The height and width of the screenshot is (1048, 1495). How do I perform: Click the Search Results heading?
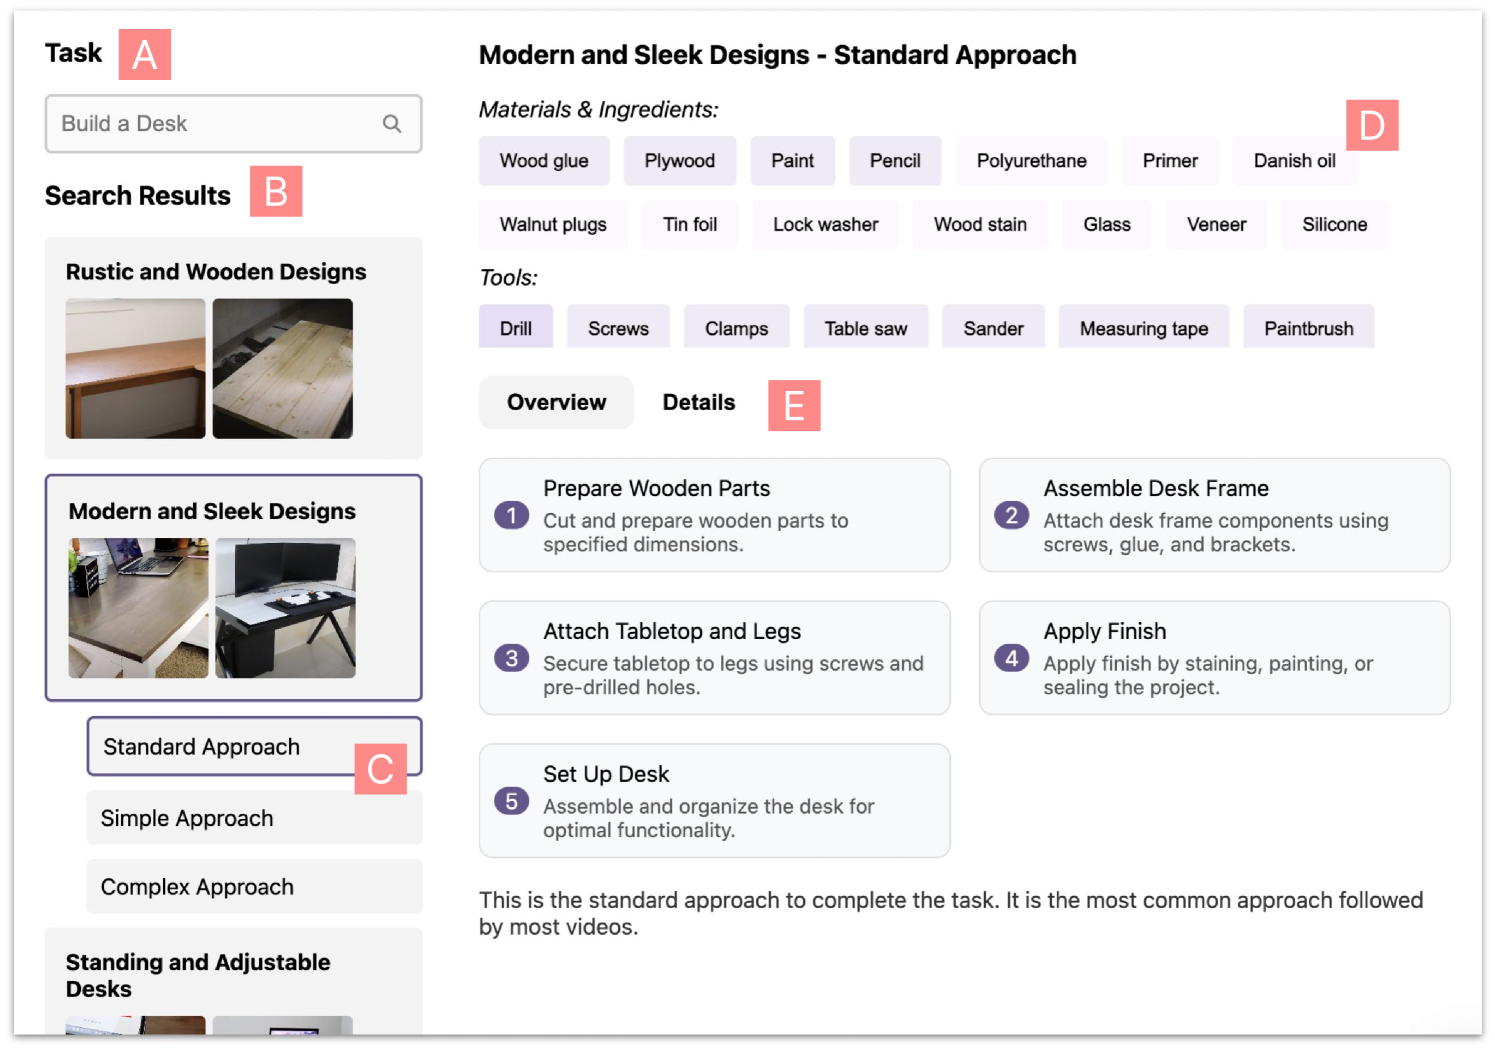(138, 196)
